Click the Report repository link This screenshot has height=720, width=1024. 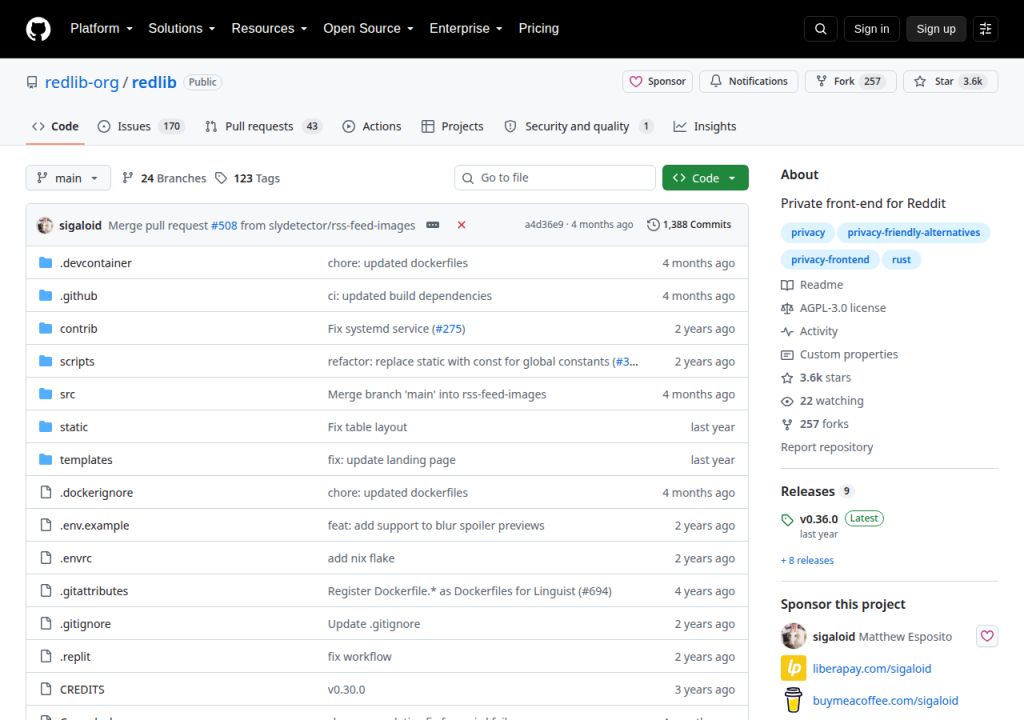[827, 447]
